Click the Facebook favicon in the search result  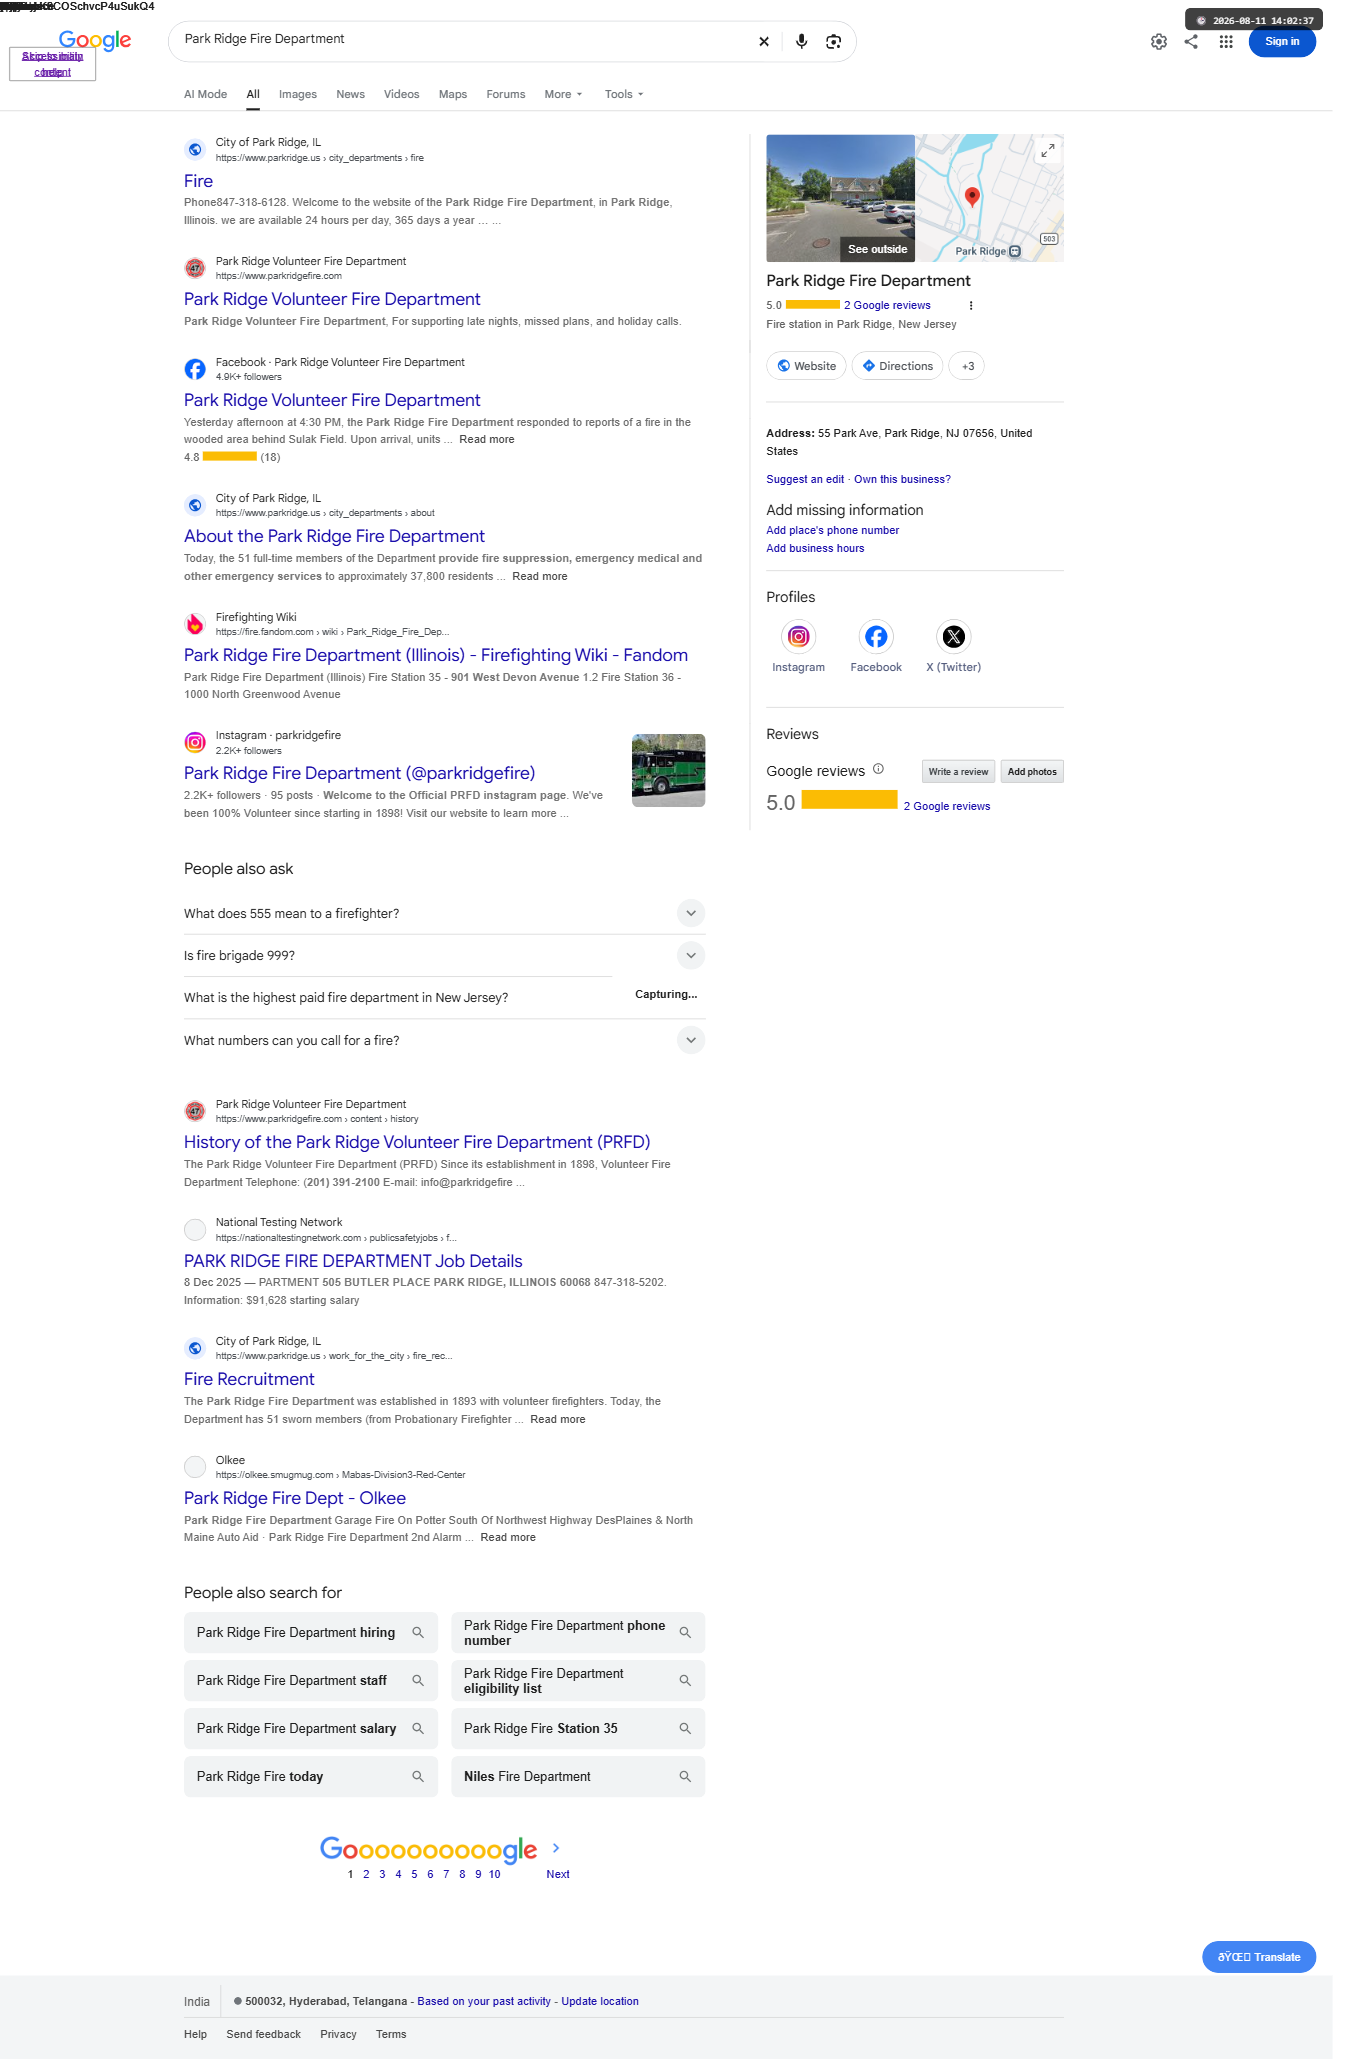[x=195, y=369]
